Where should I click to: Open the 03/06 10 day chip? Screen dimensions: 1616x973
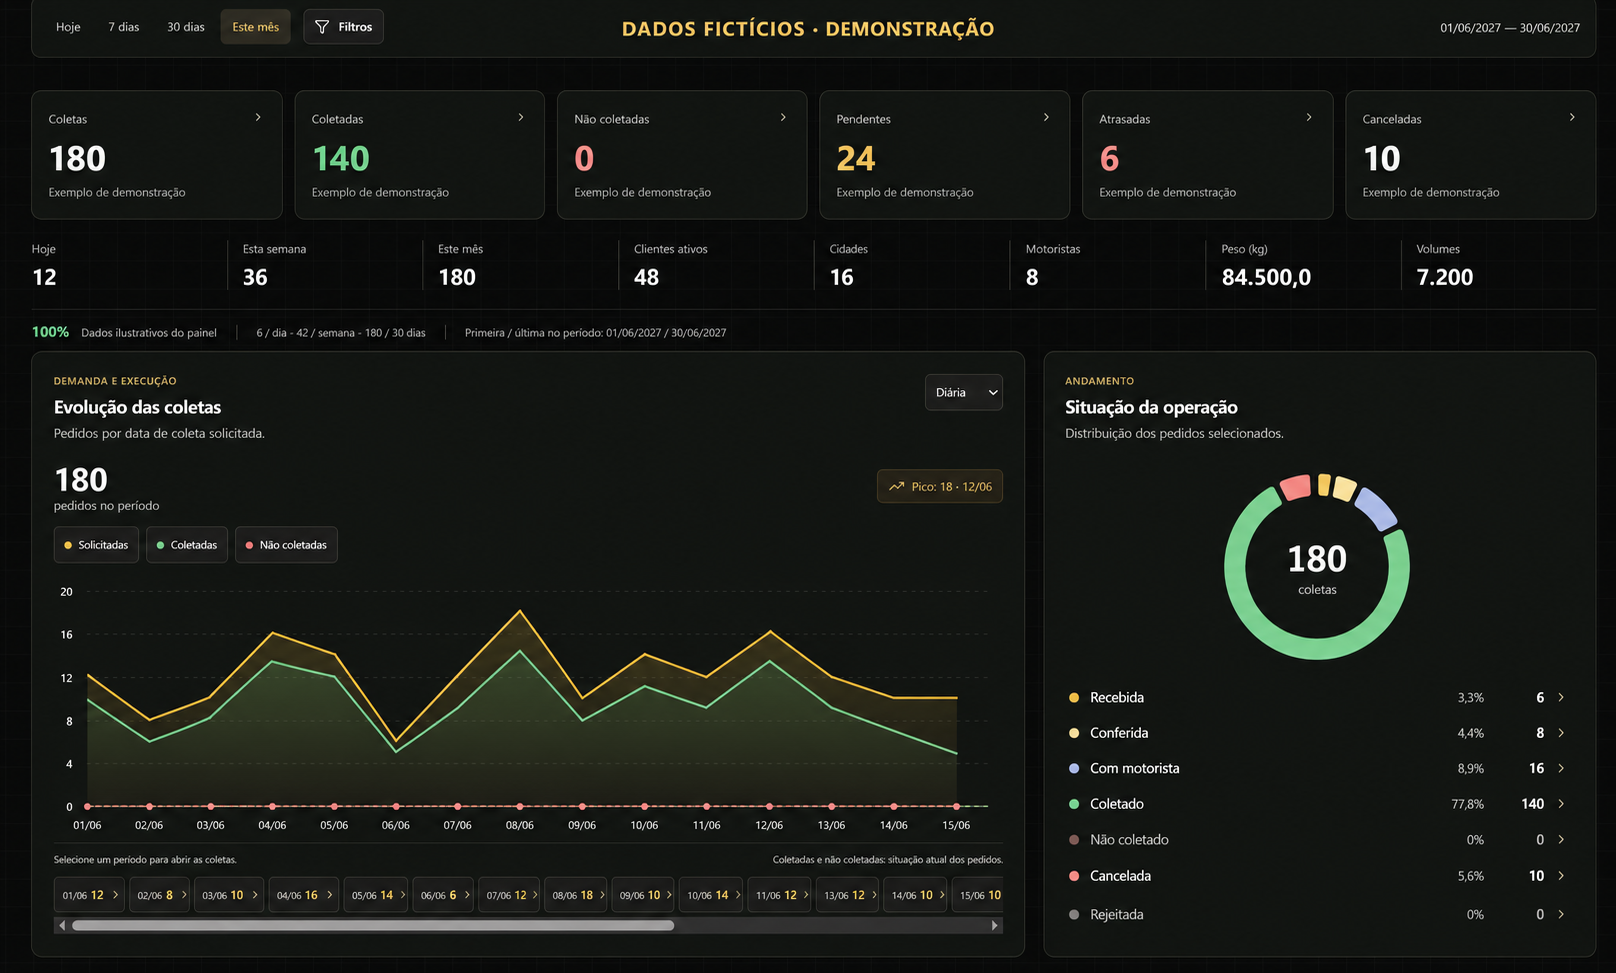click(x=230, y=895)
